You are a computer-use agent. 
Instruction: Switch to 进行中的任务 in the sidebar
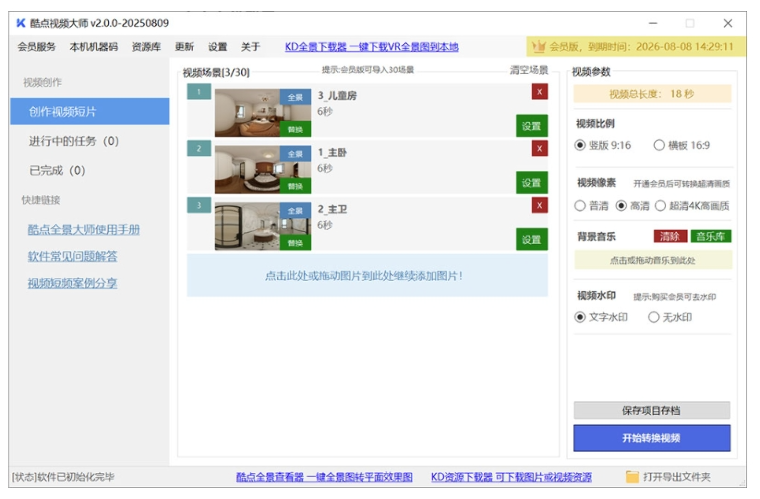click(x=73, y=141)
